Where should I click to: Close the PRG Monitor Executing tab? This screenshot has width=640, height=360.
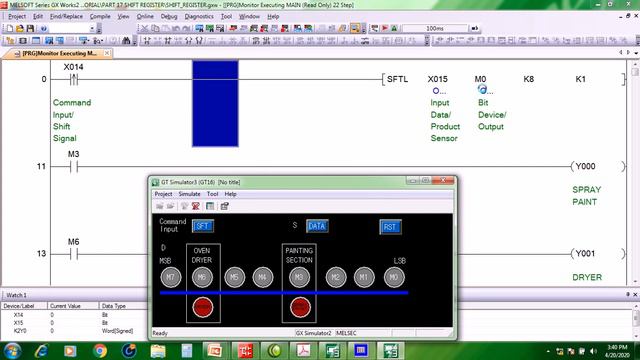[107, 53]
